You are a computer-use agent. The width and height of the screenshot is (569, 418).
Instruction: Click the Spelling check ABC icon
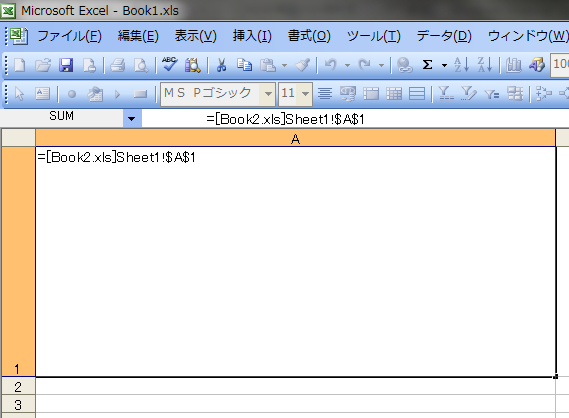point(169,65)
